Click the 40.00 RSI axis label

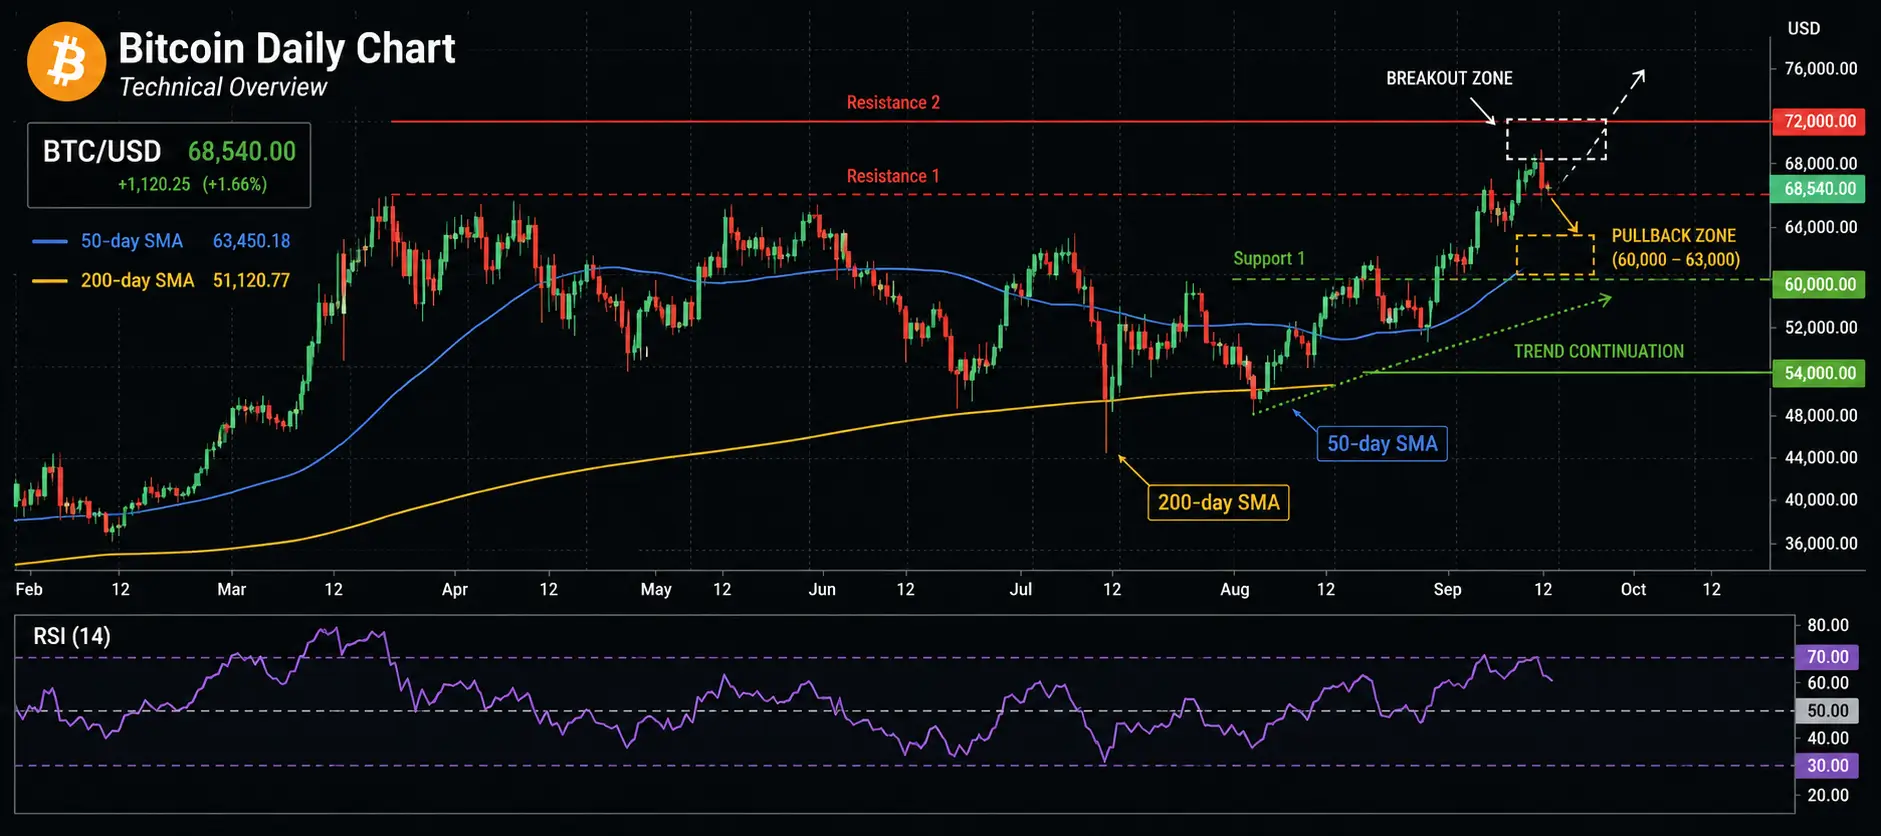pyautogui.click(x=1828, y=738)
